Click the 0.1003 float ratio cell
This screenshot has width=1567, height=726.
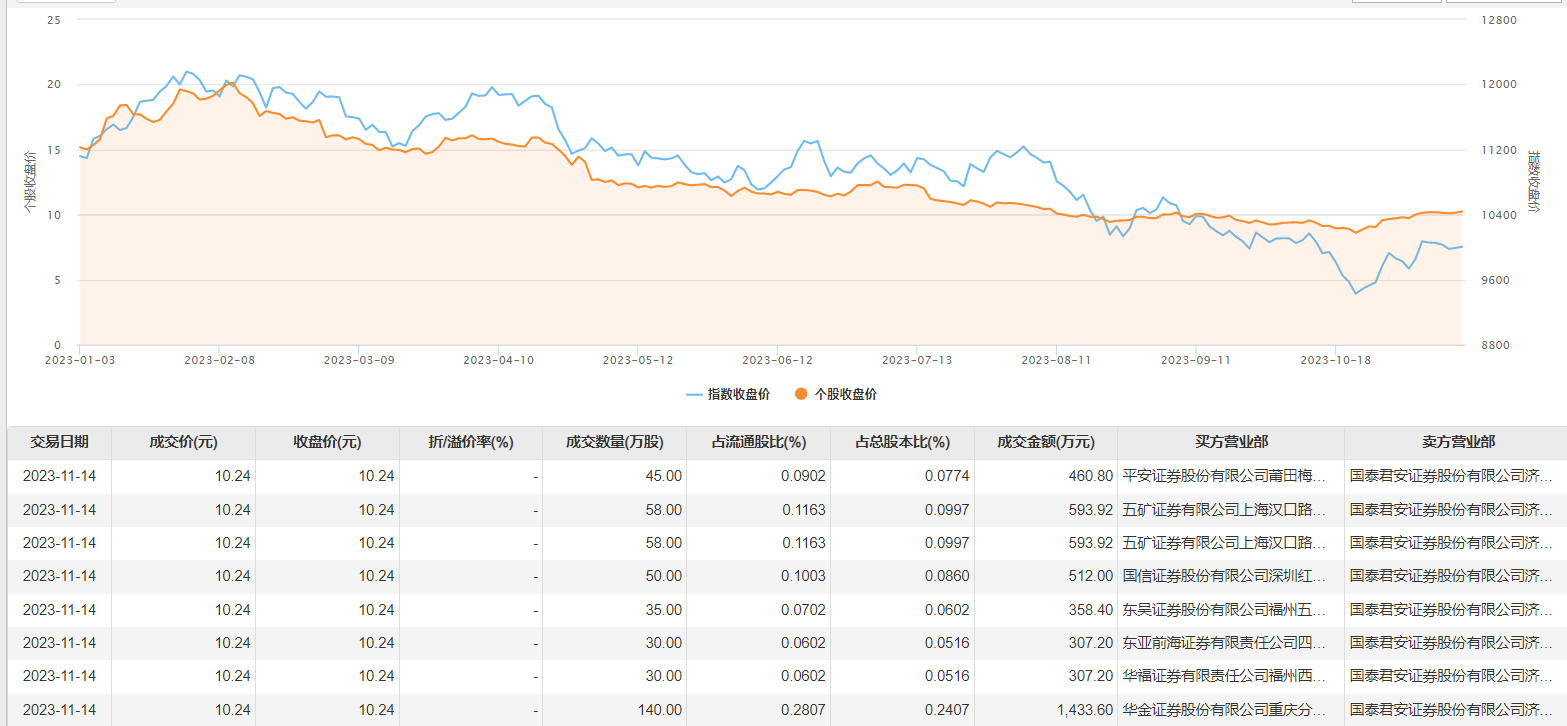[x=759, y=576]
